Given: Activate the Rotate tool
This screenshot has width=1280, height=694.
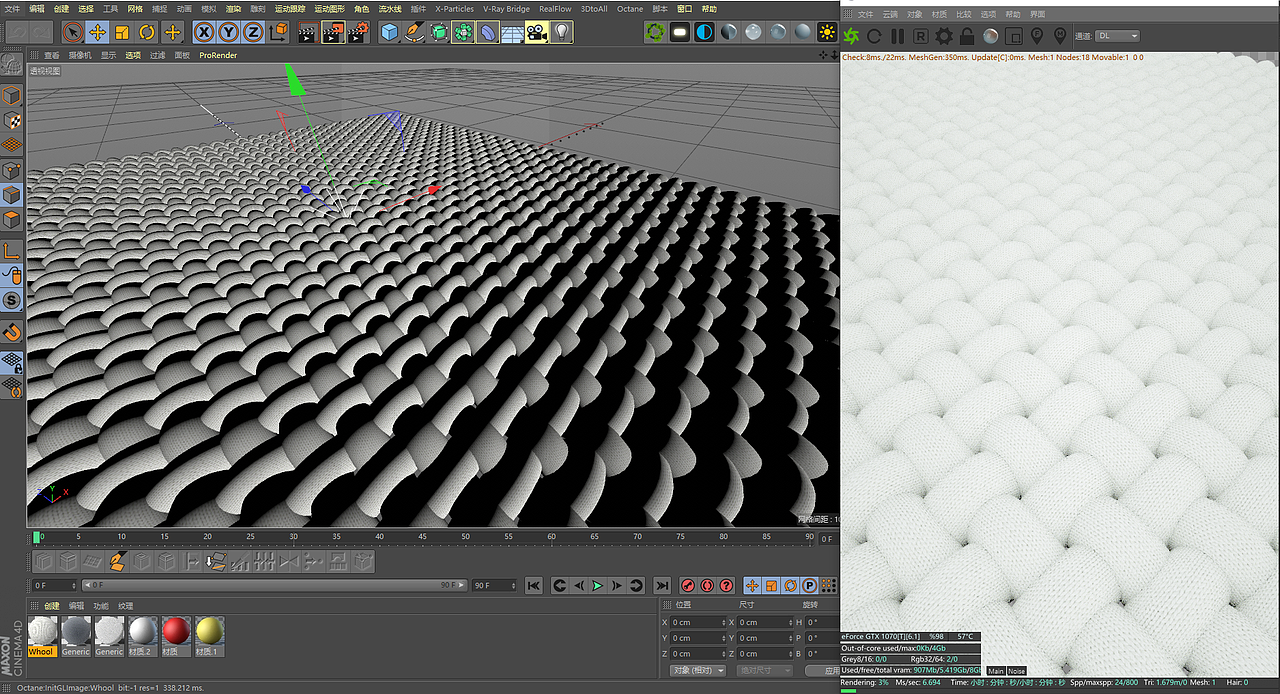Looking at the screenshot, I should (147, 32).
